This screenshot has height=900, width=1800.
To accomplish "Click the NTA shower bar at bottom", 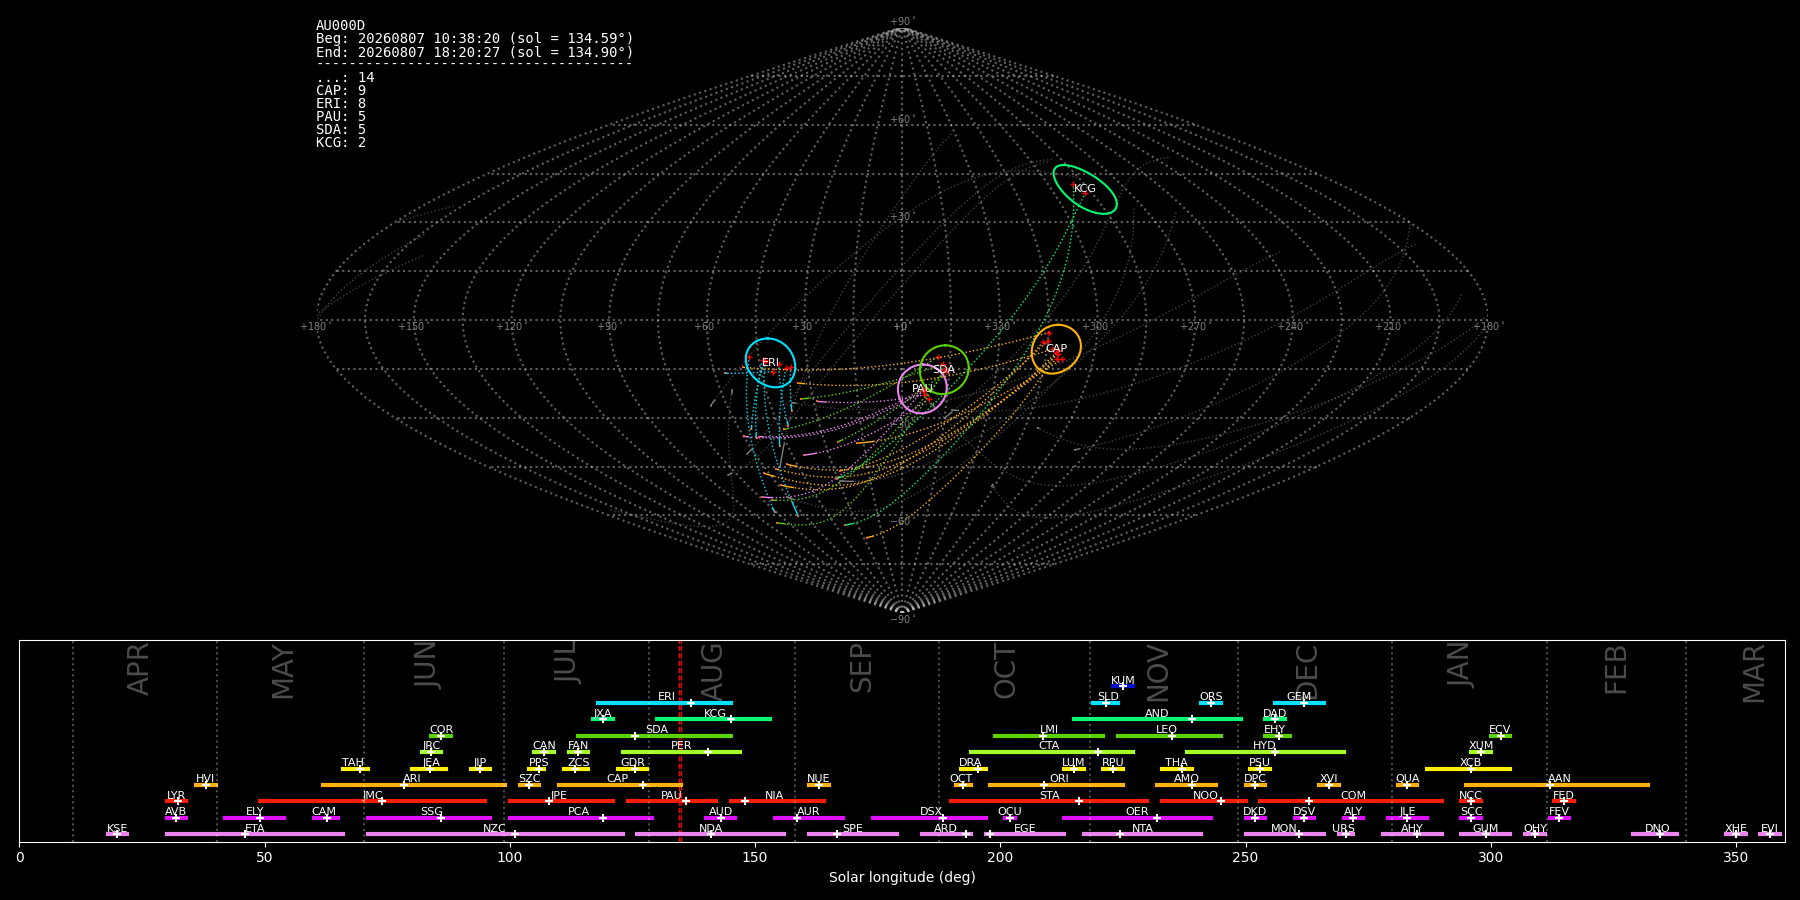I will click(x=1142, y=834).
